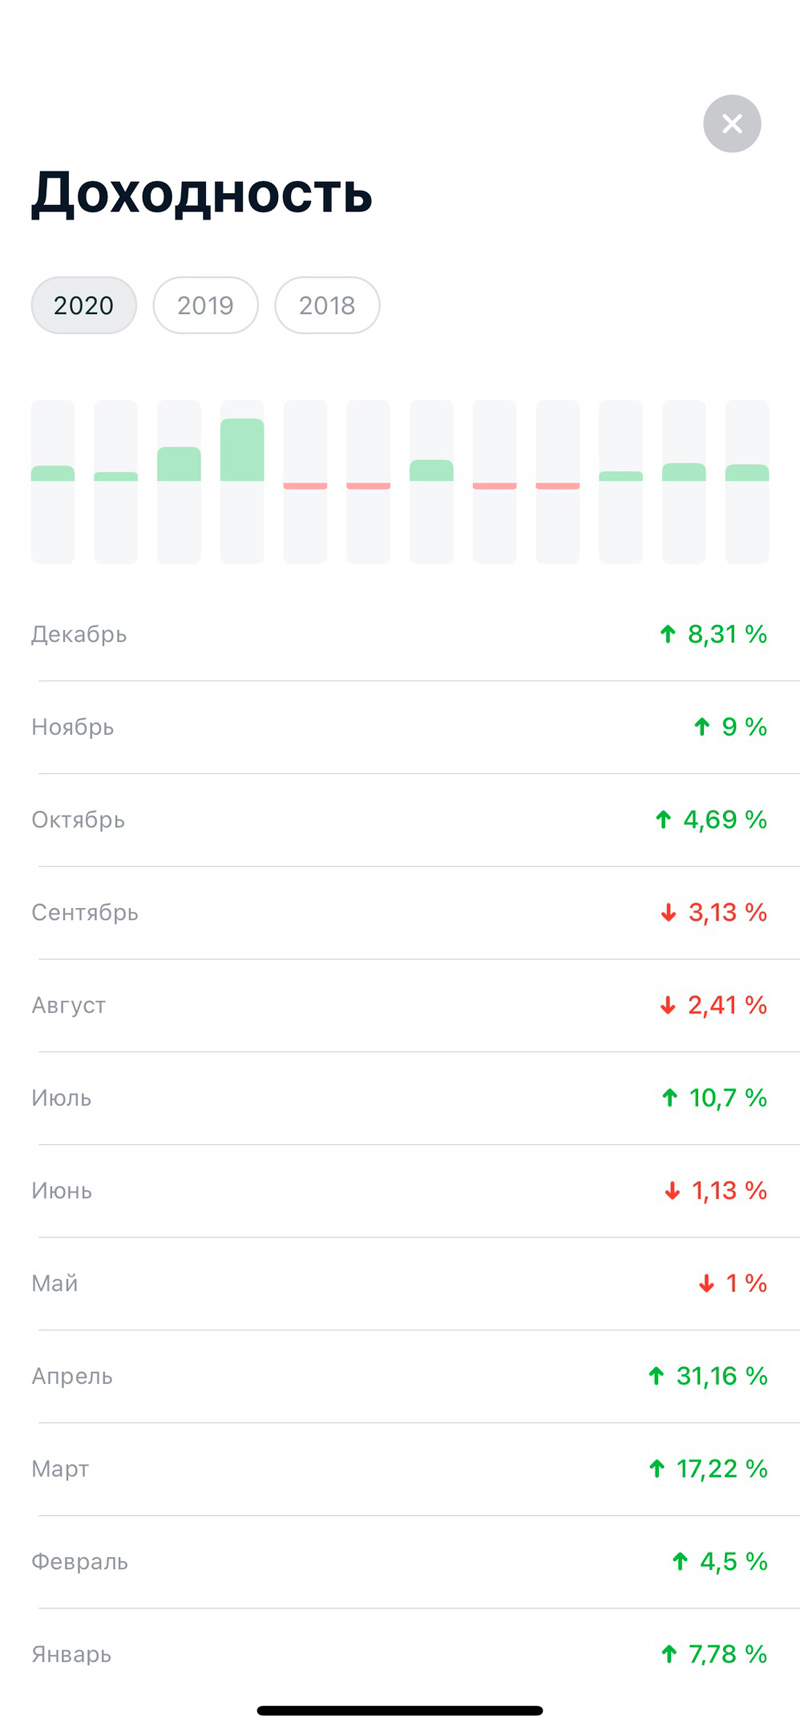Viewport: 800px width, 1731px height.
Task: Switch to the 2018 year tab
Action: 327,305
